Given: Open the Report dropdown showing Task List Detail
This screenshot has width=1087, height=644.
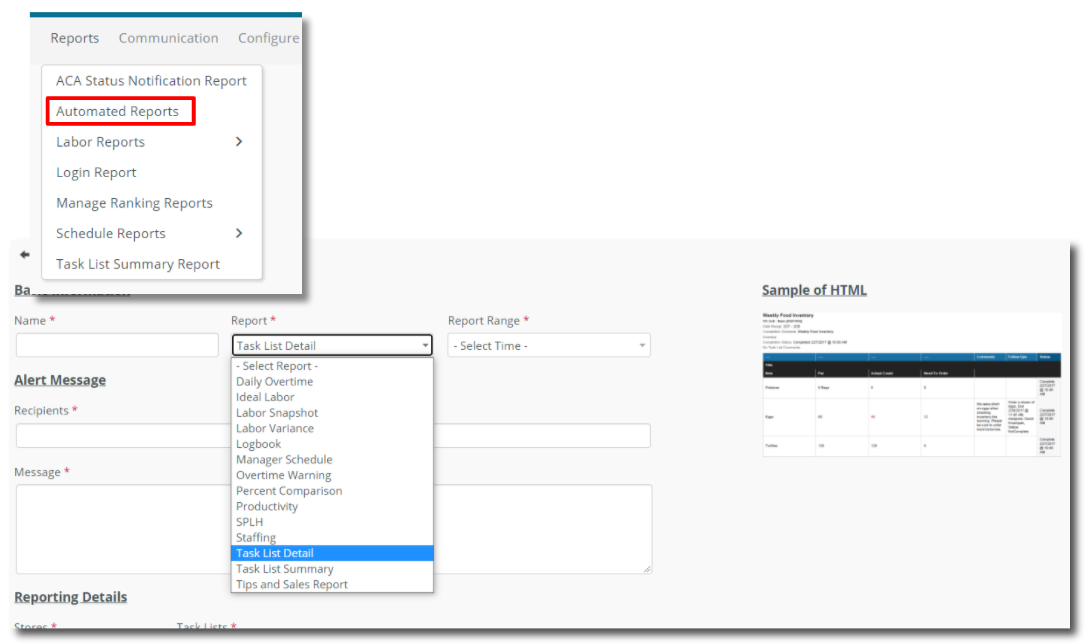Looking at the screenshot, I should pos(332,346).
